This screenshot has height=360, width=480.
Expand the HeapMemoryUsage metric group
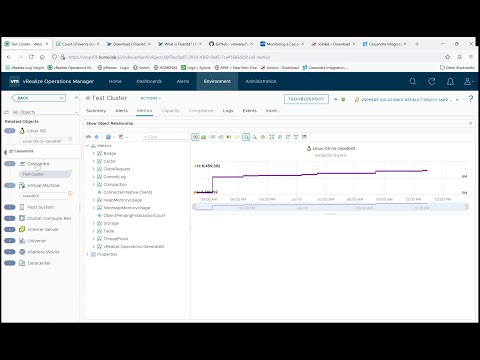tap(94, 200)
